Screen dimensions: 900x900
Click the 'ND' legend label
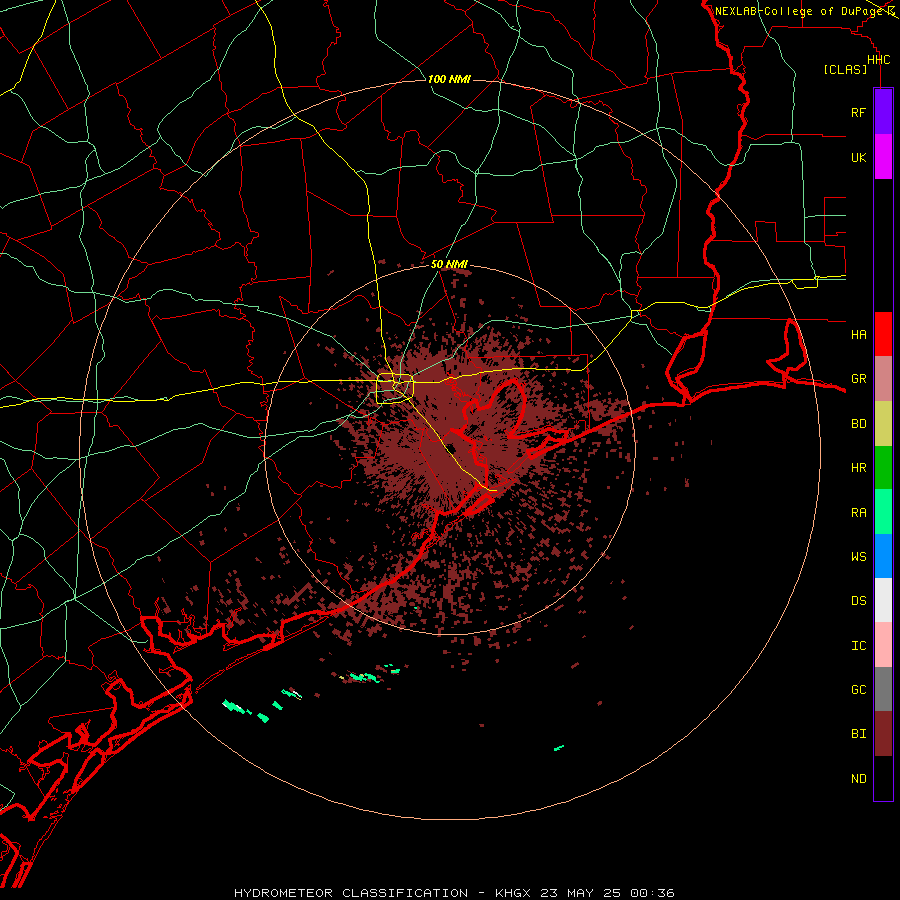858,779
